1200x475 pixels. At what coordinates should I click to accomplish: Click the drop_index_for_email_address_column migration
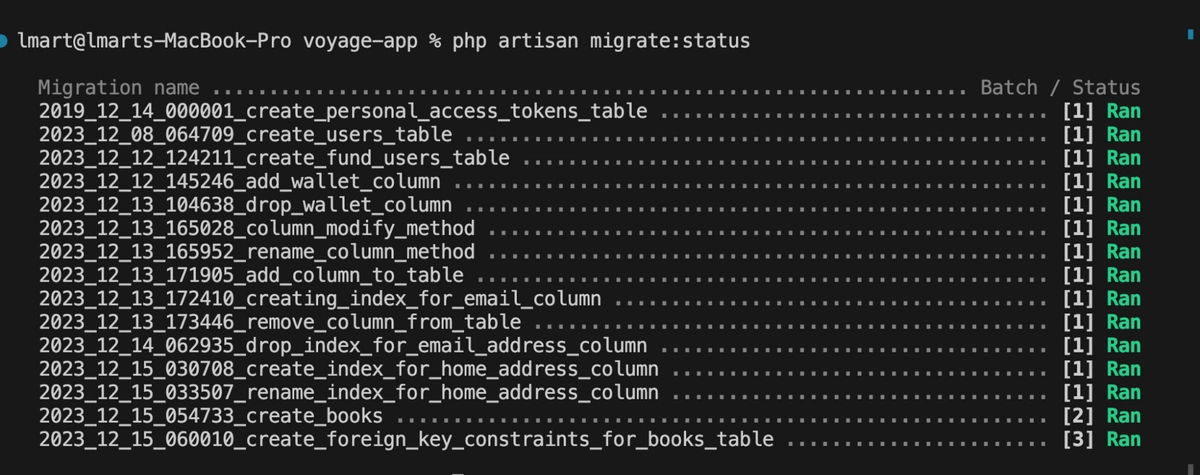[x=343, y=346]
